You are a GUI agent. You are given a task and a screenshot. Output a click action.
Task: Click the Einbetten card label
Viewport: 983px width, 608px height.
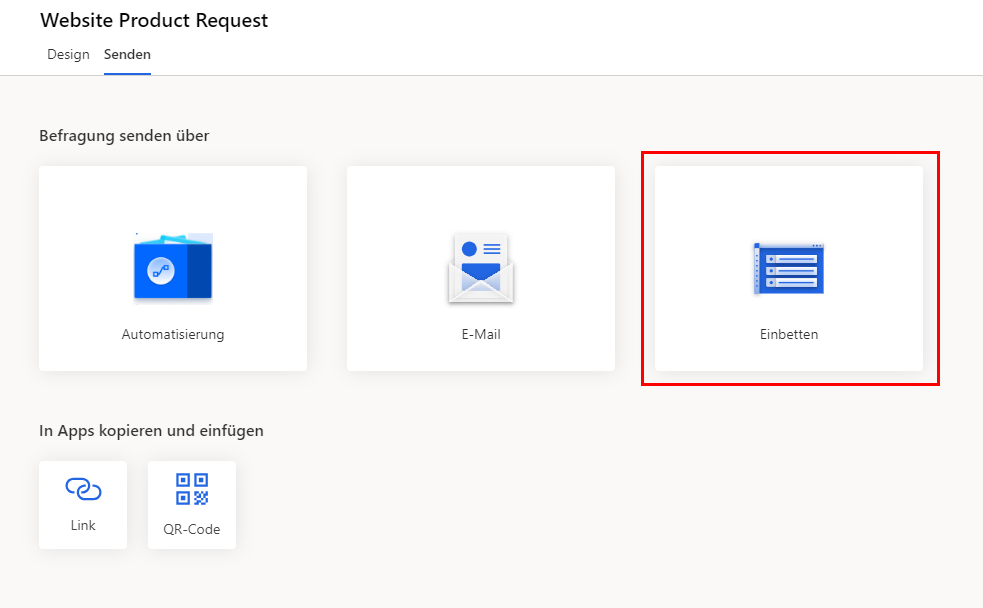click(x=789, y=334)
